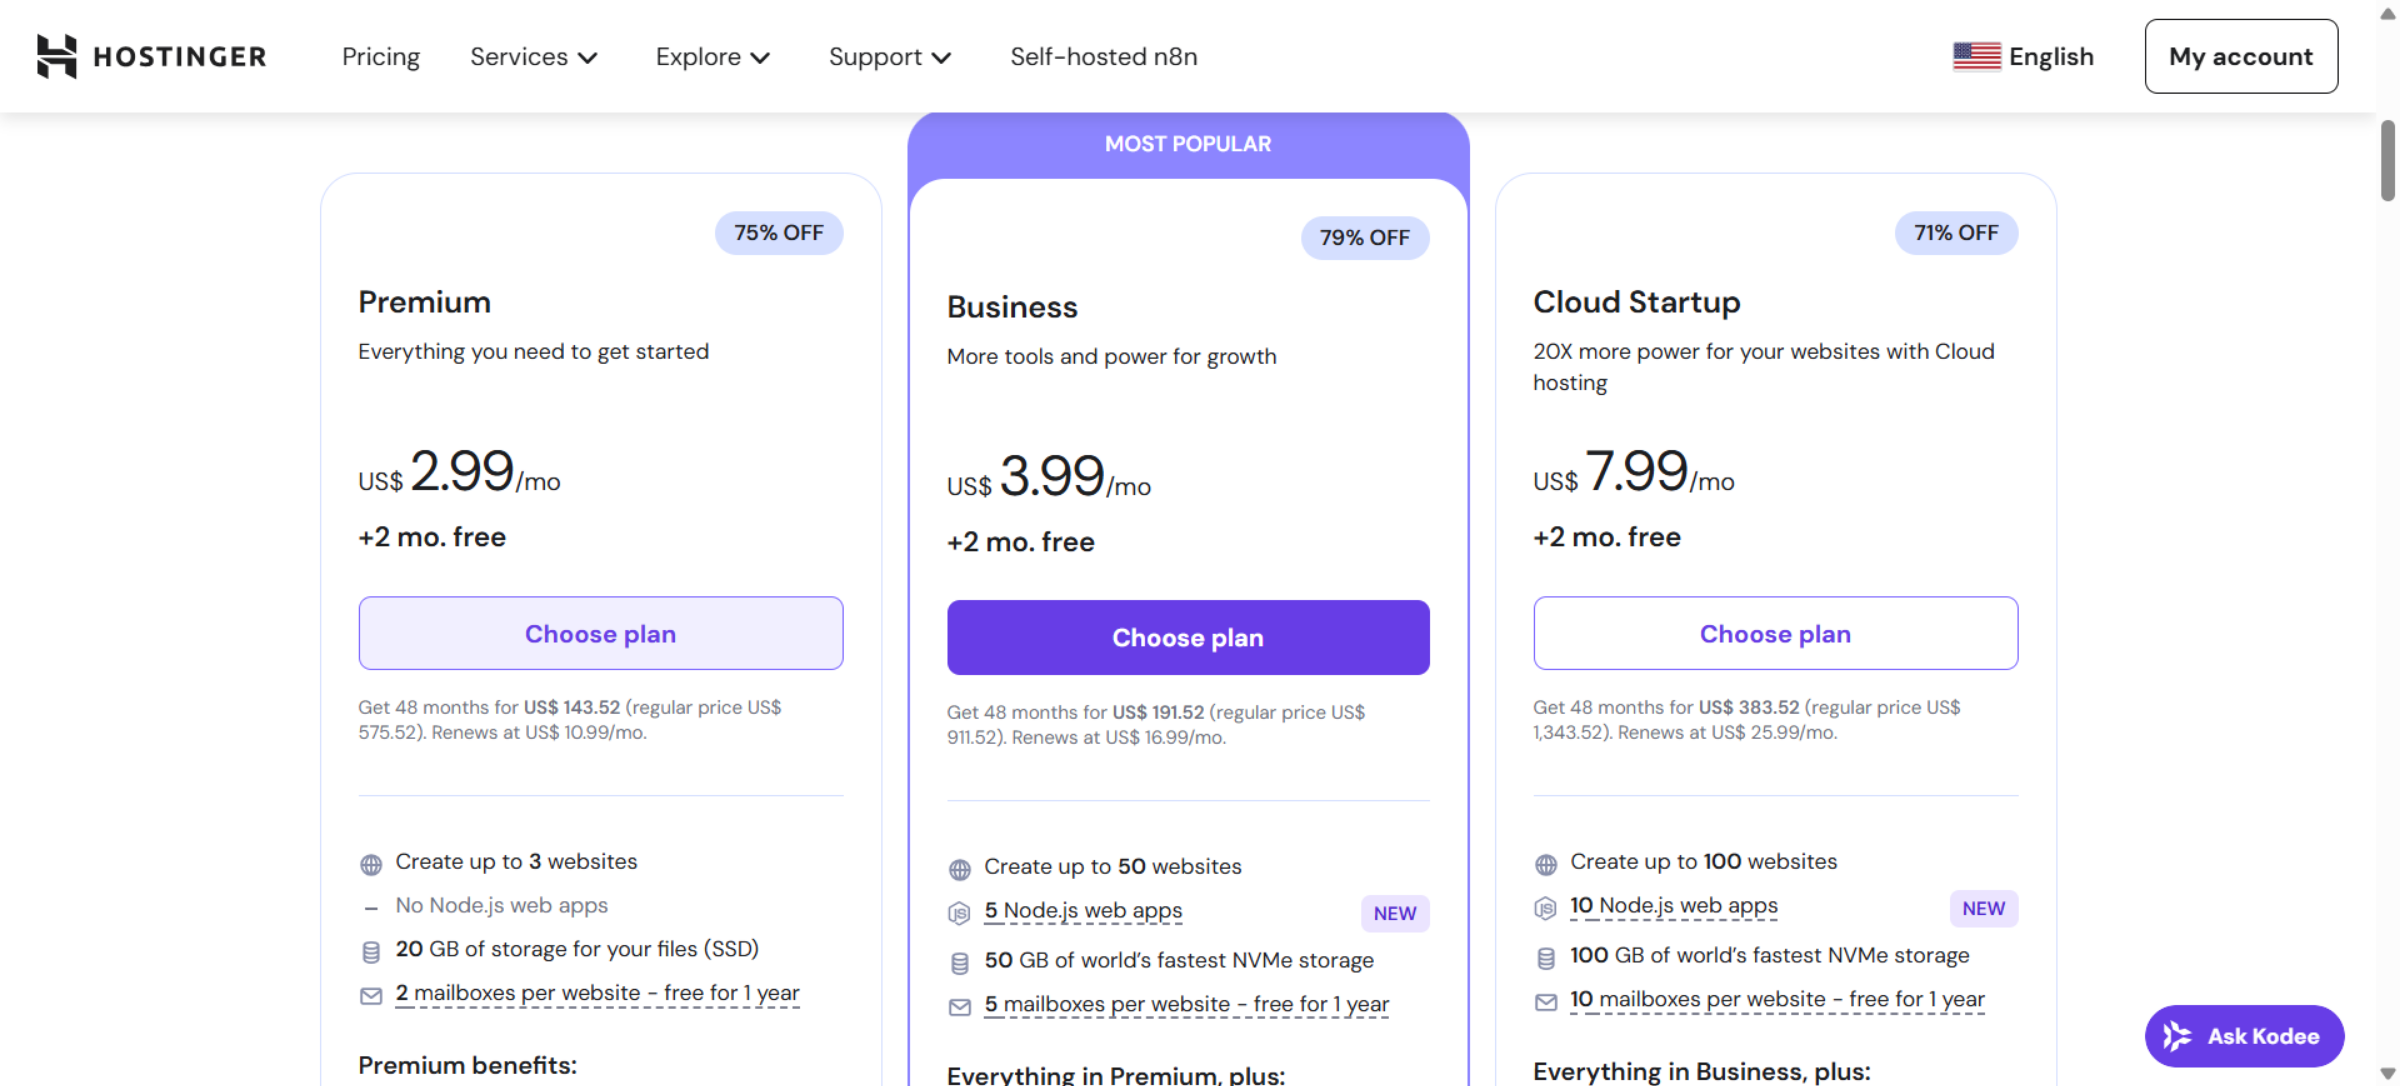Open the Ask Kodee chat assistant

(x=2244, y=1036)
